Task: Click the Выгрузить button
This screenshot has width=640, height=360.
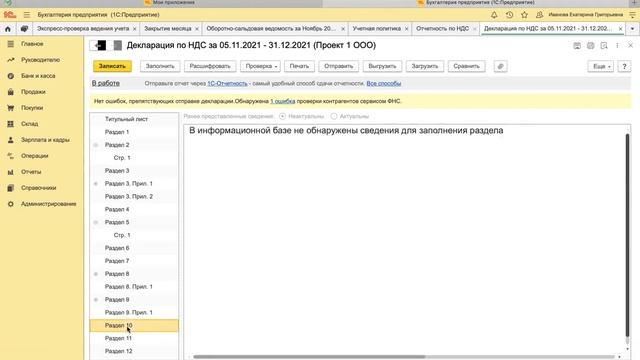Action: point(382,66)
